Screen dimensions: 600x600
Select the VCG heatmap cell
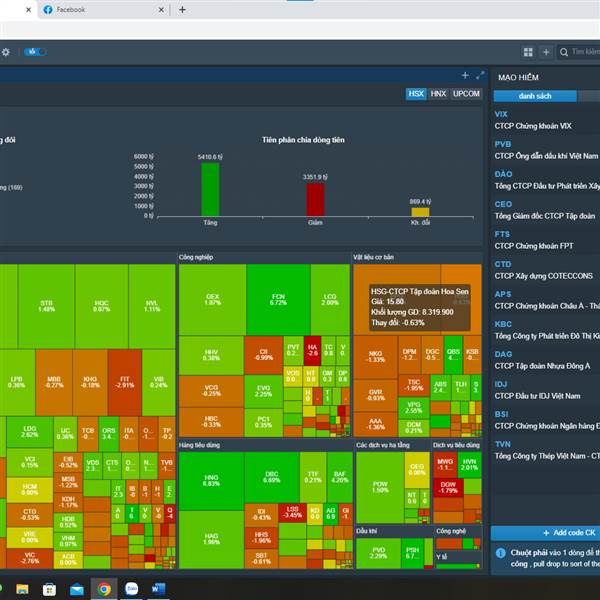(211, 391)
